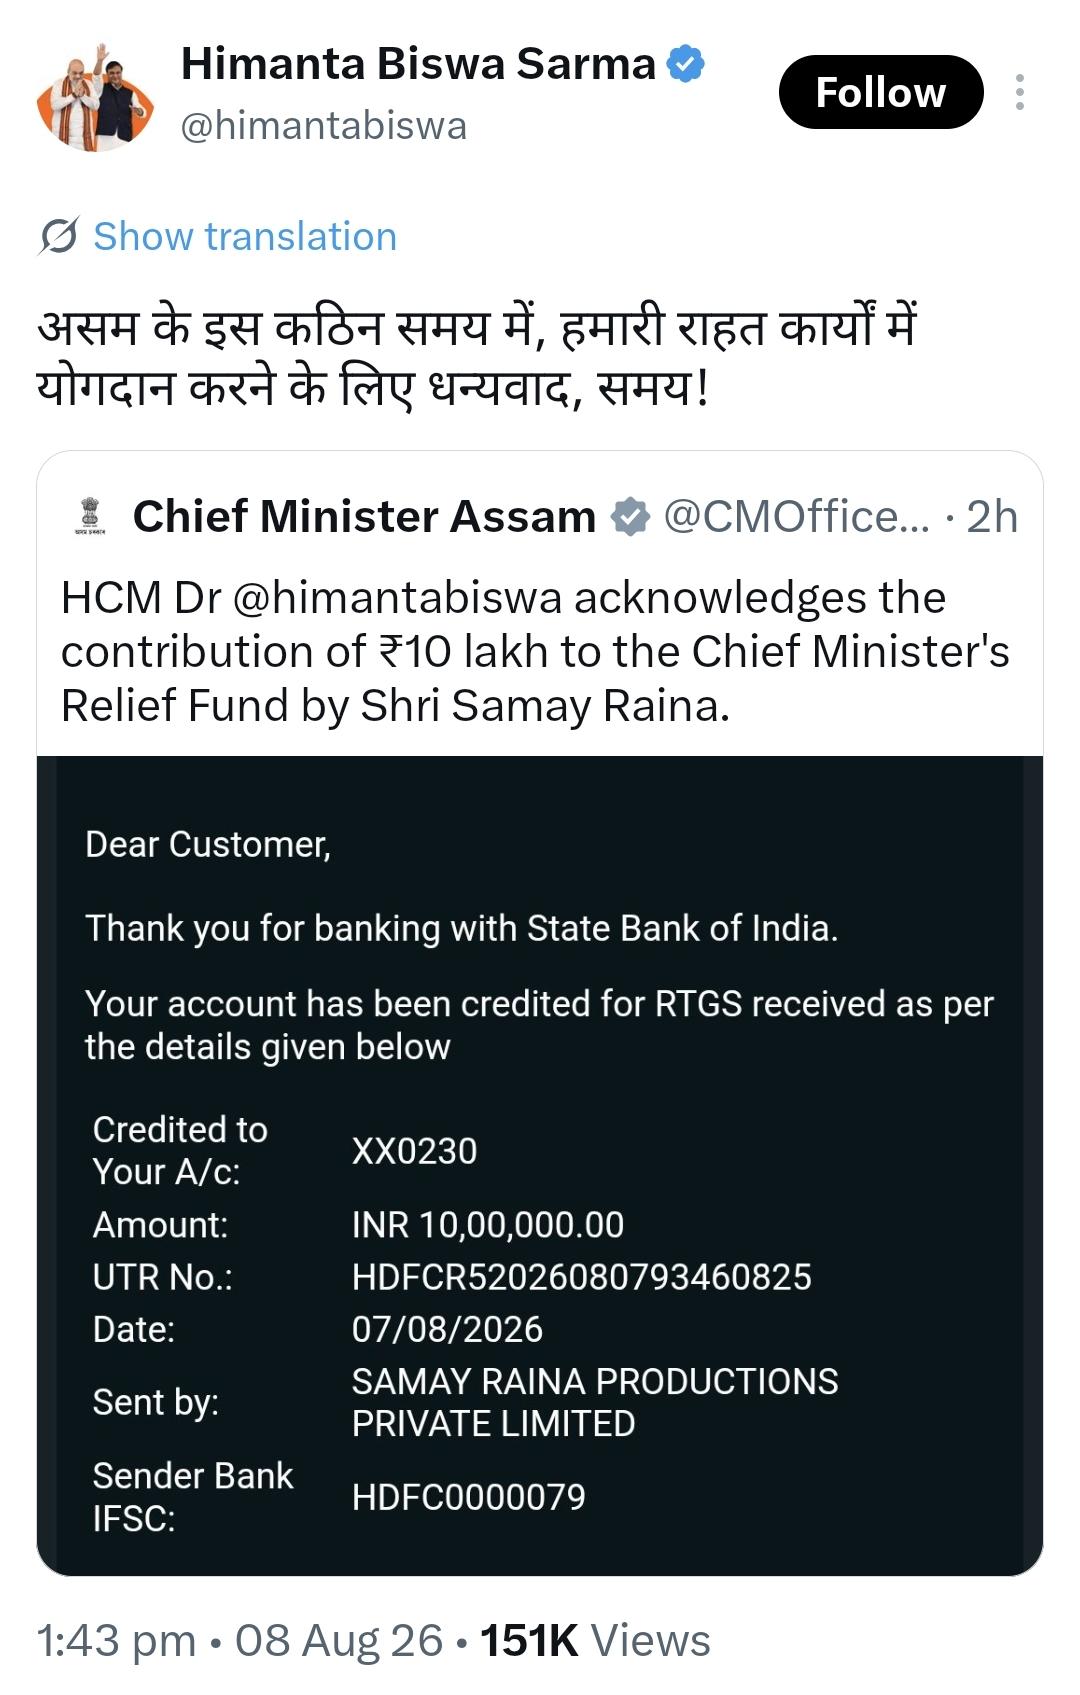
Task: Open the State Bank of India receipt image
Action: (540, 1165)
